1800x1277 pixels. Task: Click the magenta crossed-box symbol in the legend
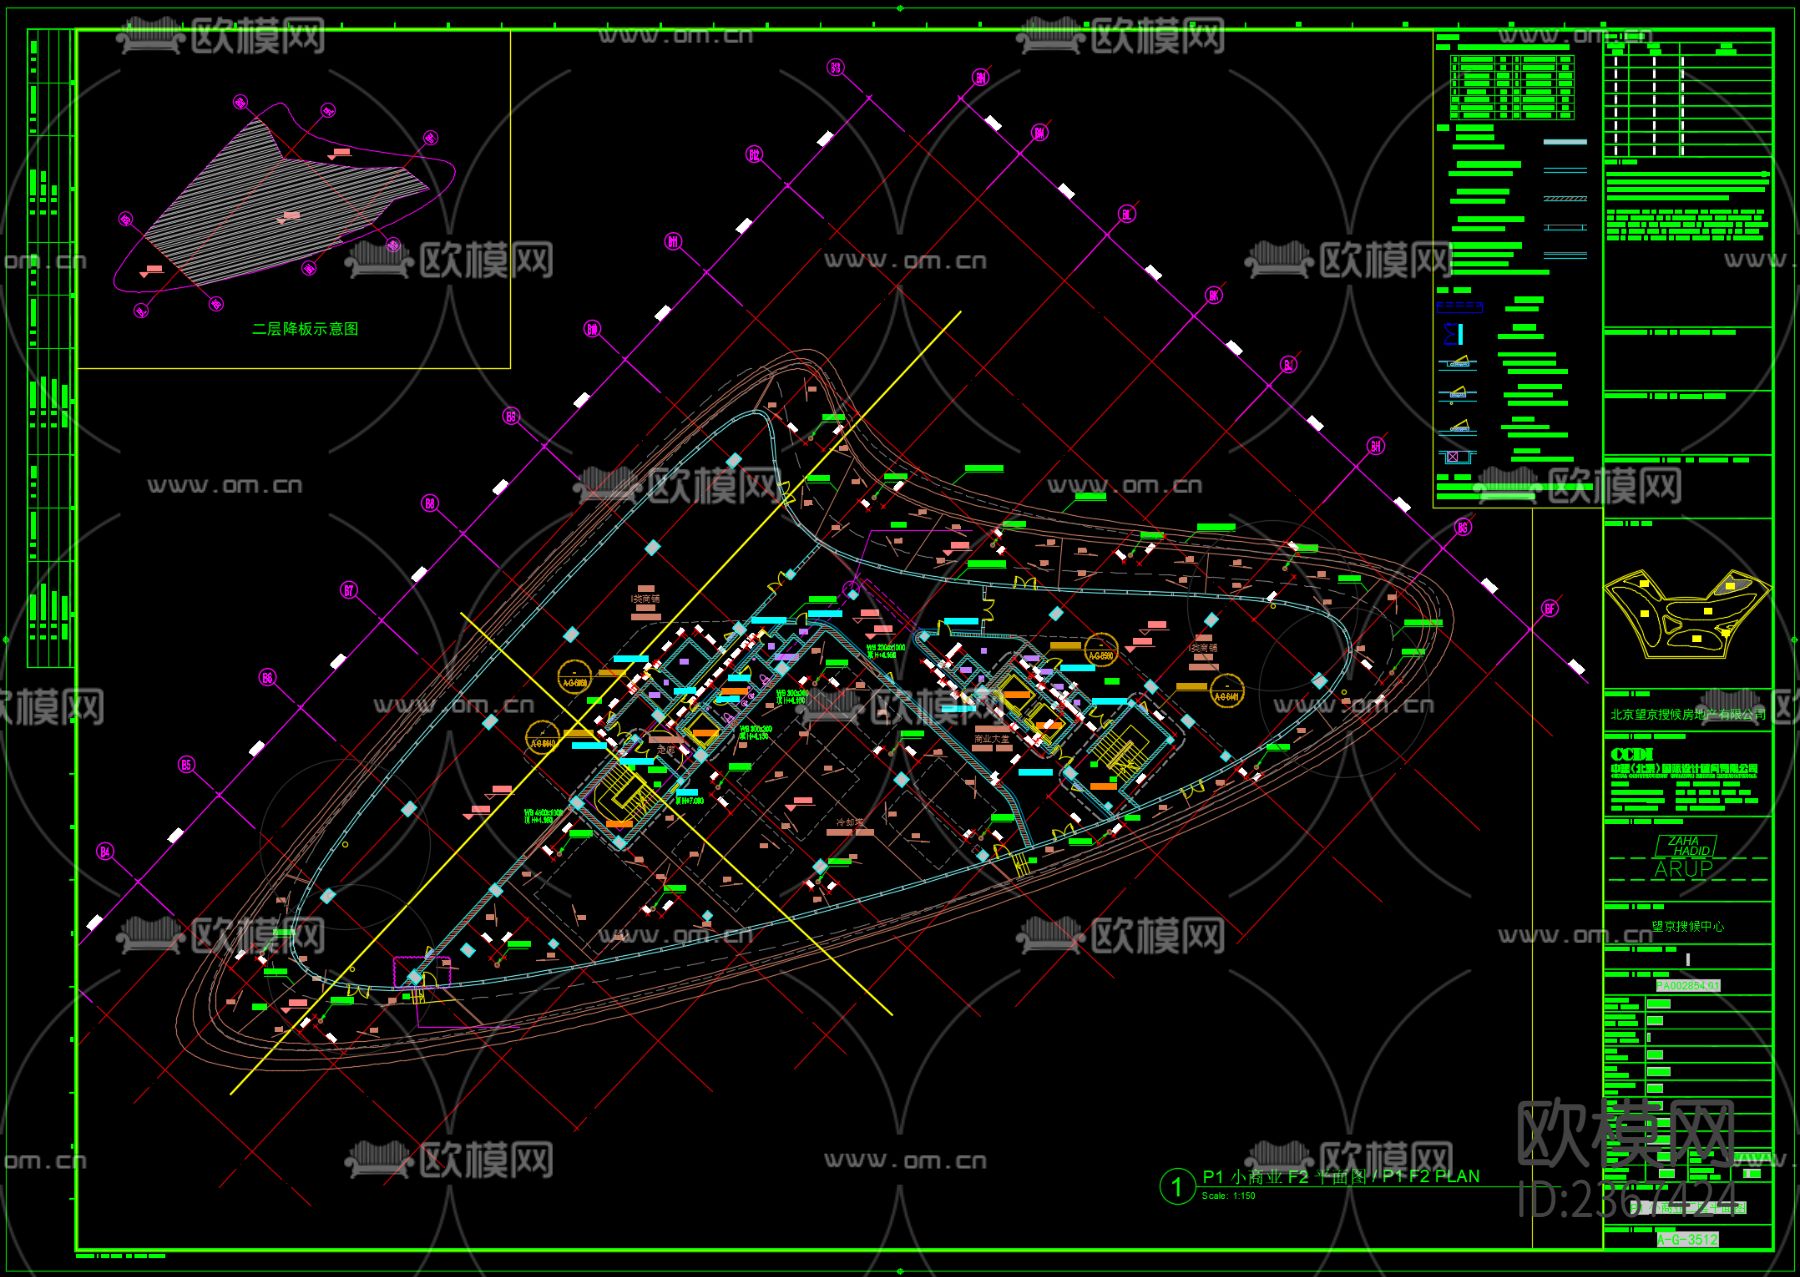1455,457
